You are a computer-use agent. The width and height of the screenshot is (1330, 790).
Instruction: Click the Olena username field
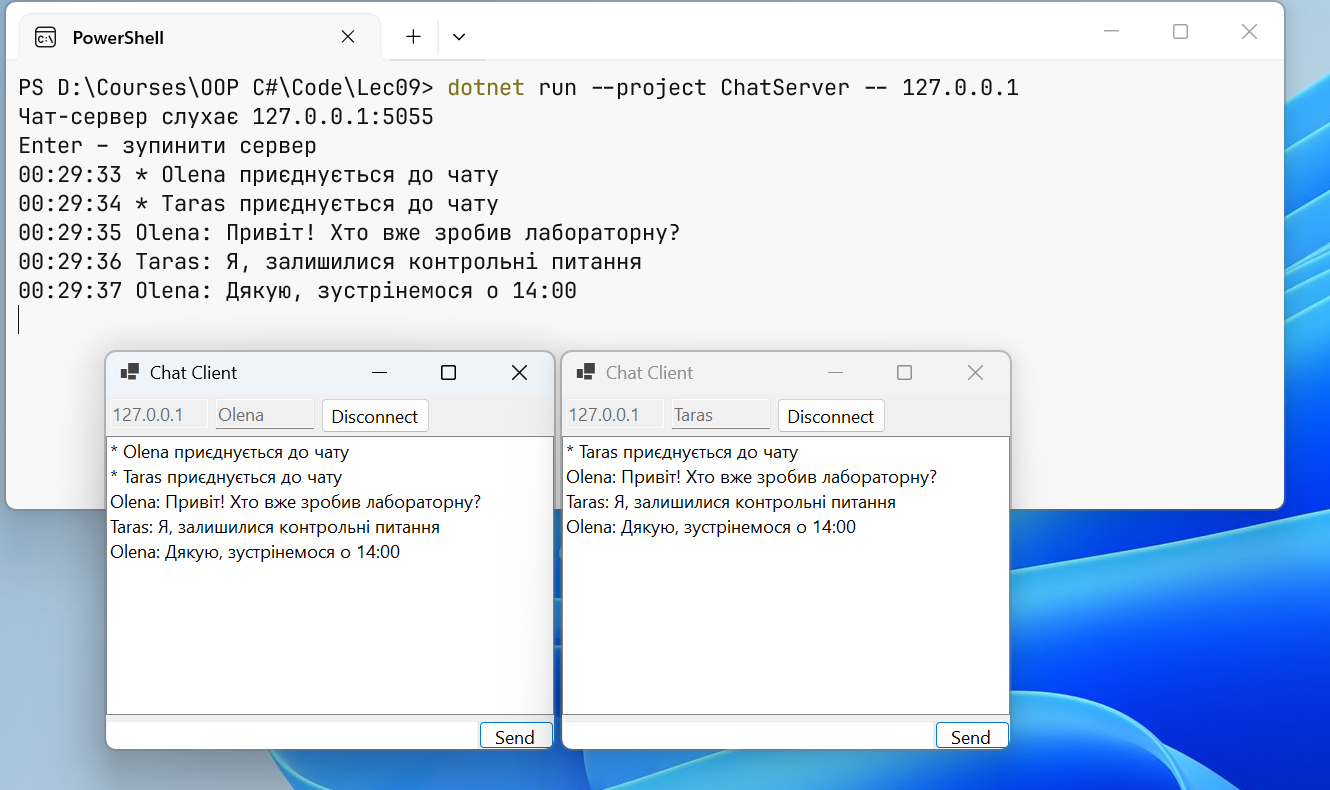(265, 415)
